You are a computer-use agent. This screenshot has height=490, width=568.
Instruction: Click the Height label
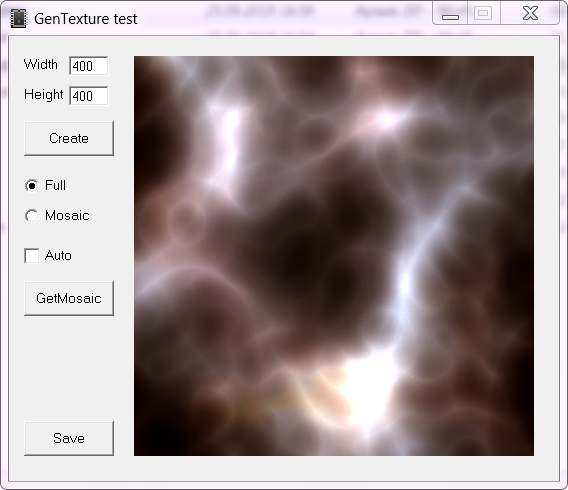43,95
